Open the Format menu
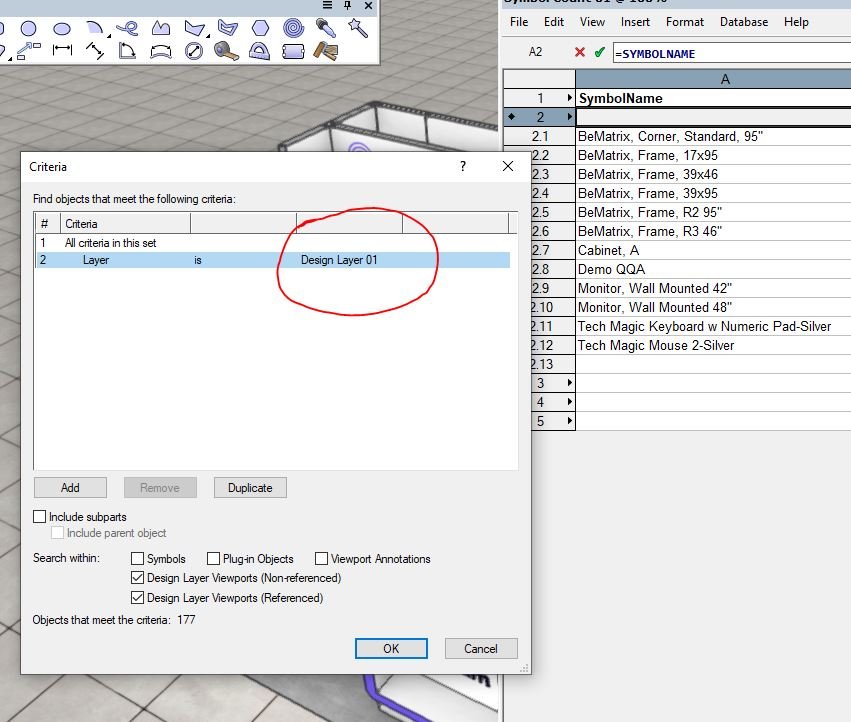The width and height of the screenshot is (851, 722). [x=684, y=21]
